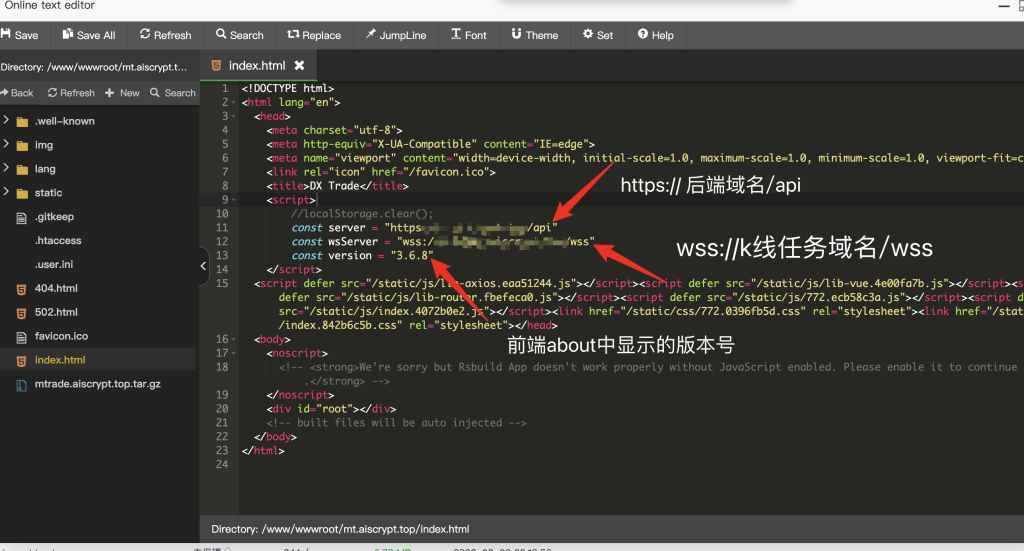Image resolution: width=1024 pixels, height=551 pixels.
Task: Click the Save toolbar button
Action: pyautogui.click(x=20, y=35)
